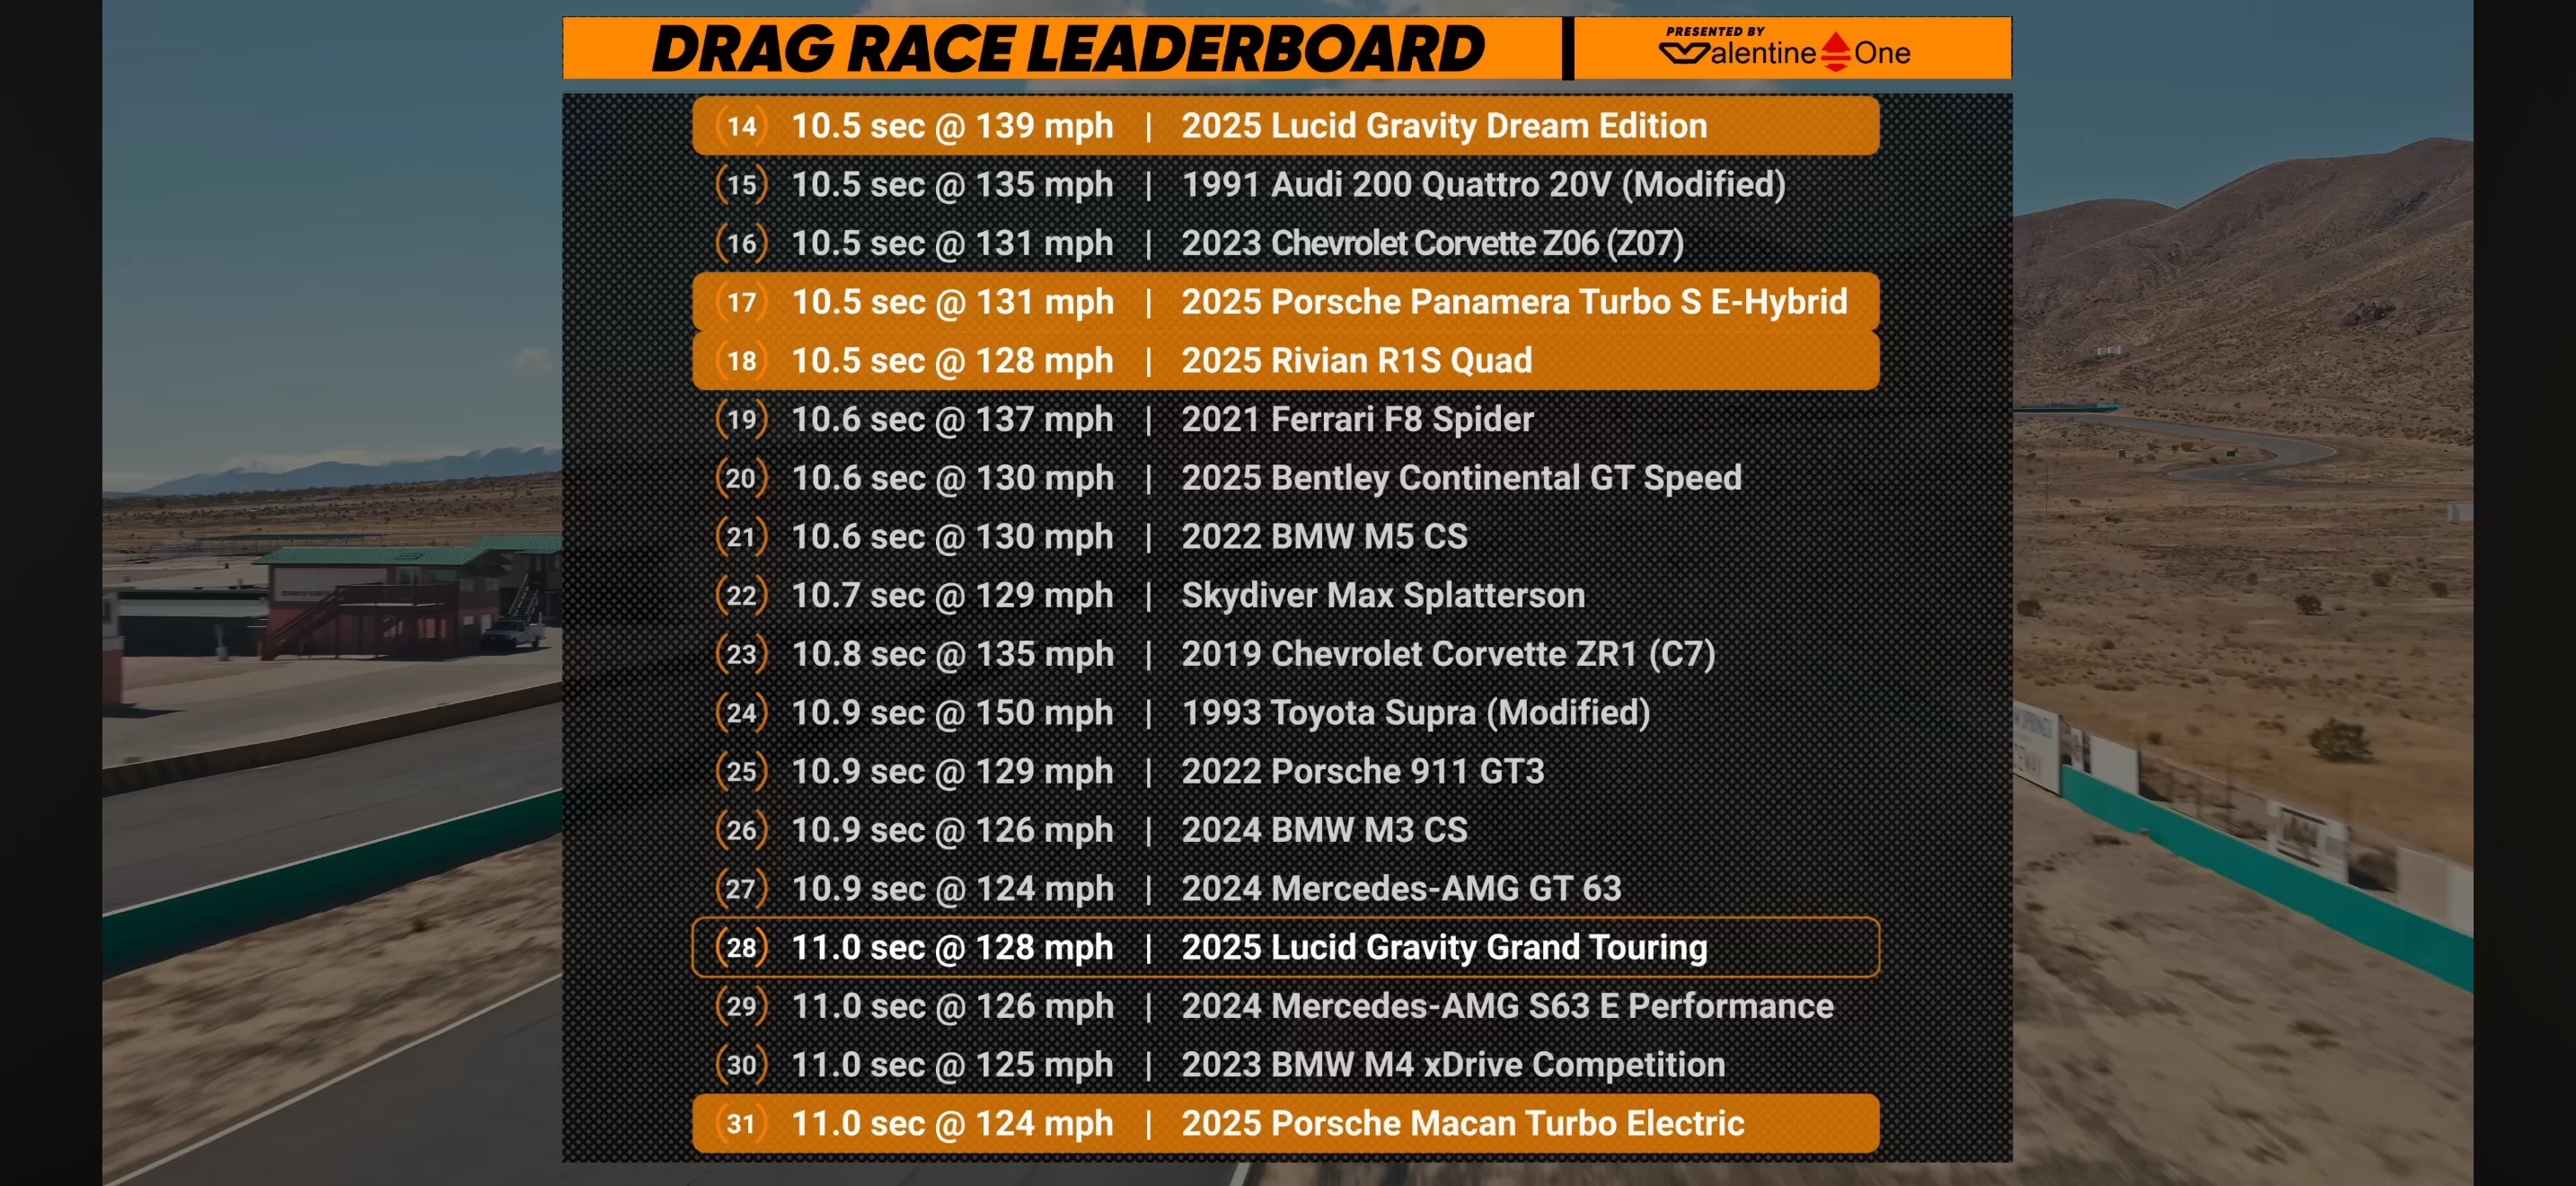Click the rank 14 number badge

[x=742, y=126]
